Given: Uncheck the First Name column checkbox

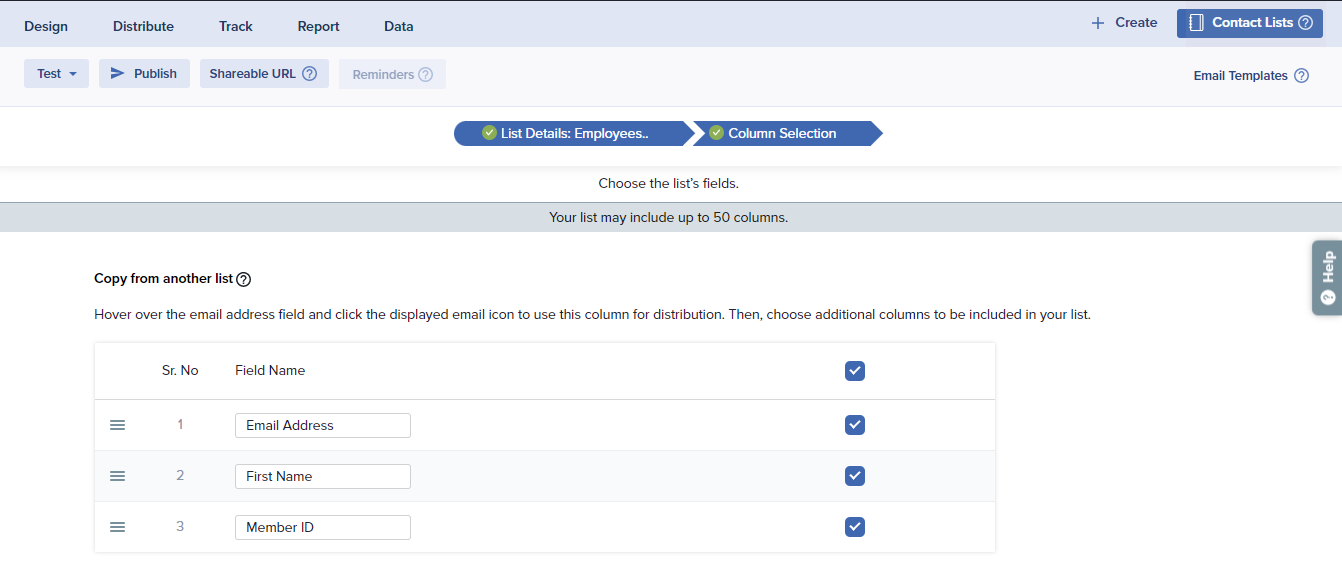Looking at the screenshot, I should point(854,476).
